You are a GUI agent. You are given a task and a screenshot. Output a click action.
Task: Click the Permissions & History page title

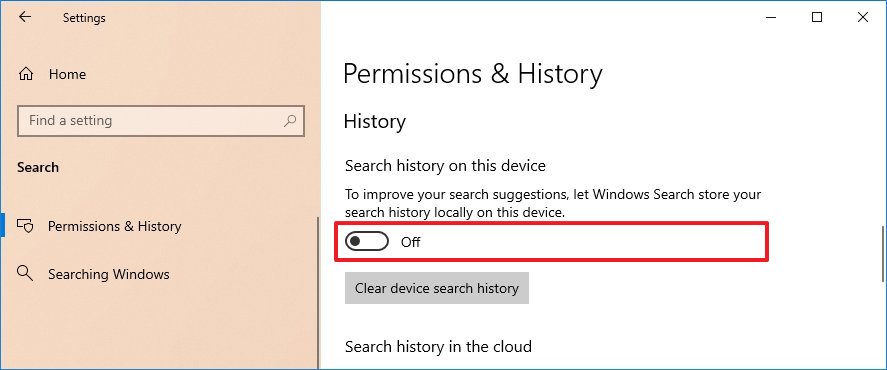473,74
